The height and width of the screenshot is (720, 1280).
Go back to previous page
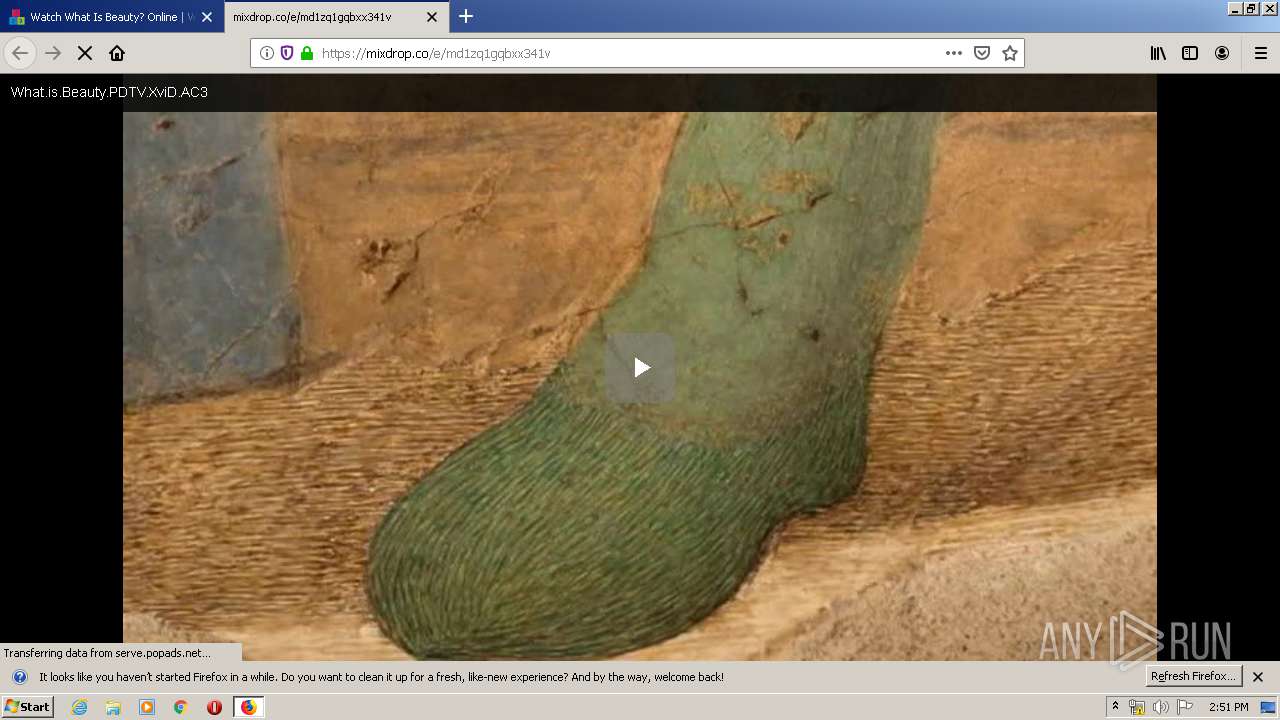click(20, 53)
